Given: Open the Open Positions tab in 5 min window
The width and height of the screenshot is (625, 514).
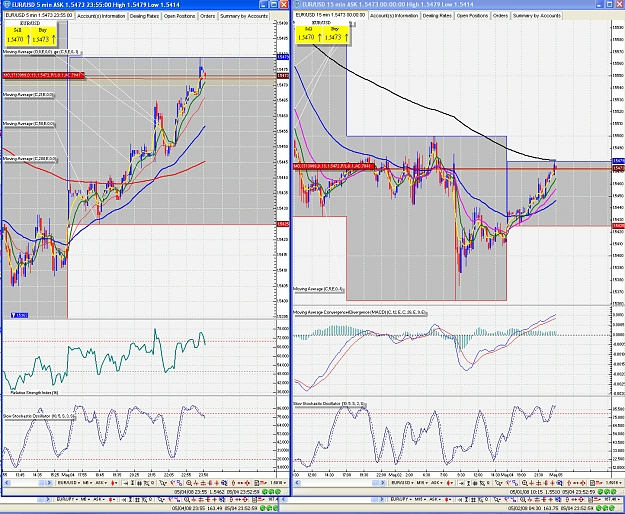Looking at the screenshot, I should click(179, 16).
